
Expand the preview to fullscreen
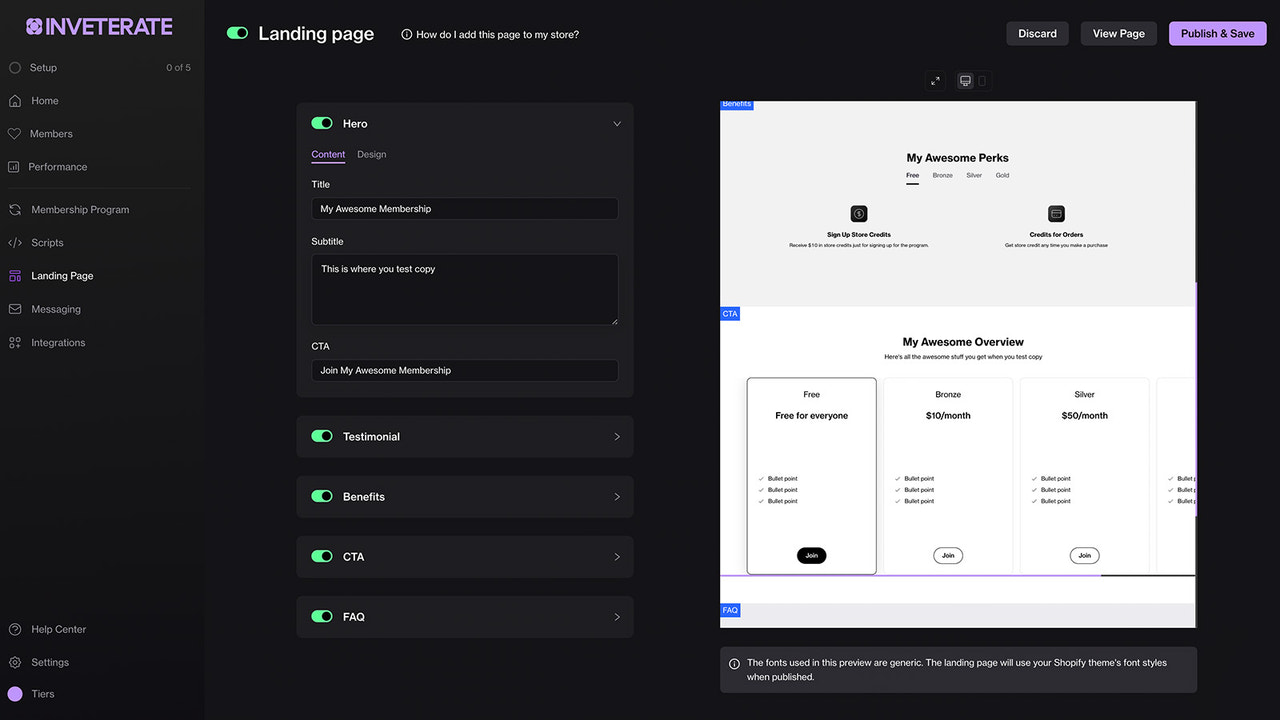(934, 80)
